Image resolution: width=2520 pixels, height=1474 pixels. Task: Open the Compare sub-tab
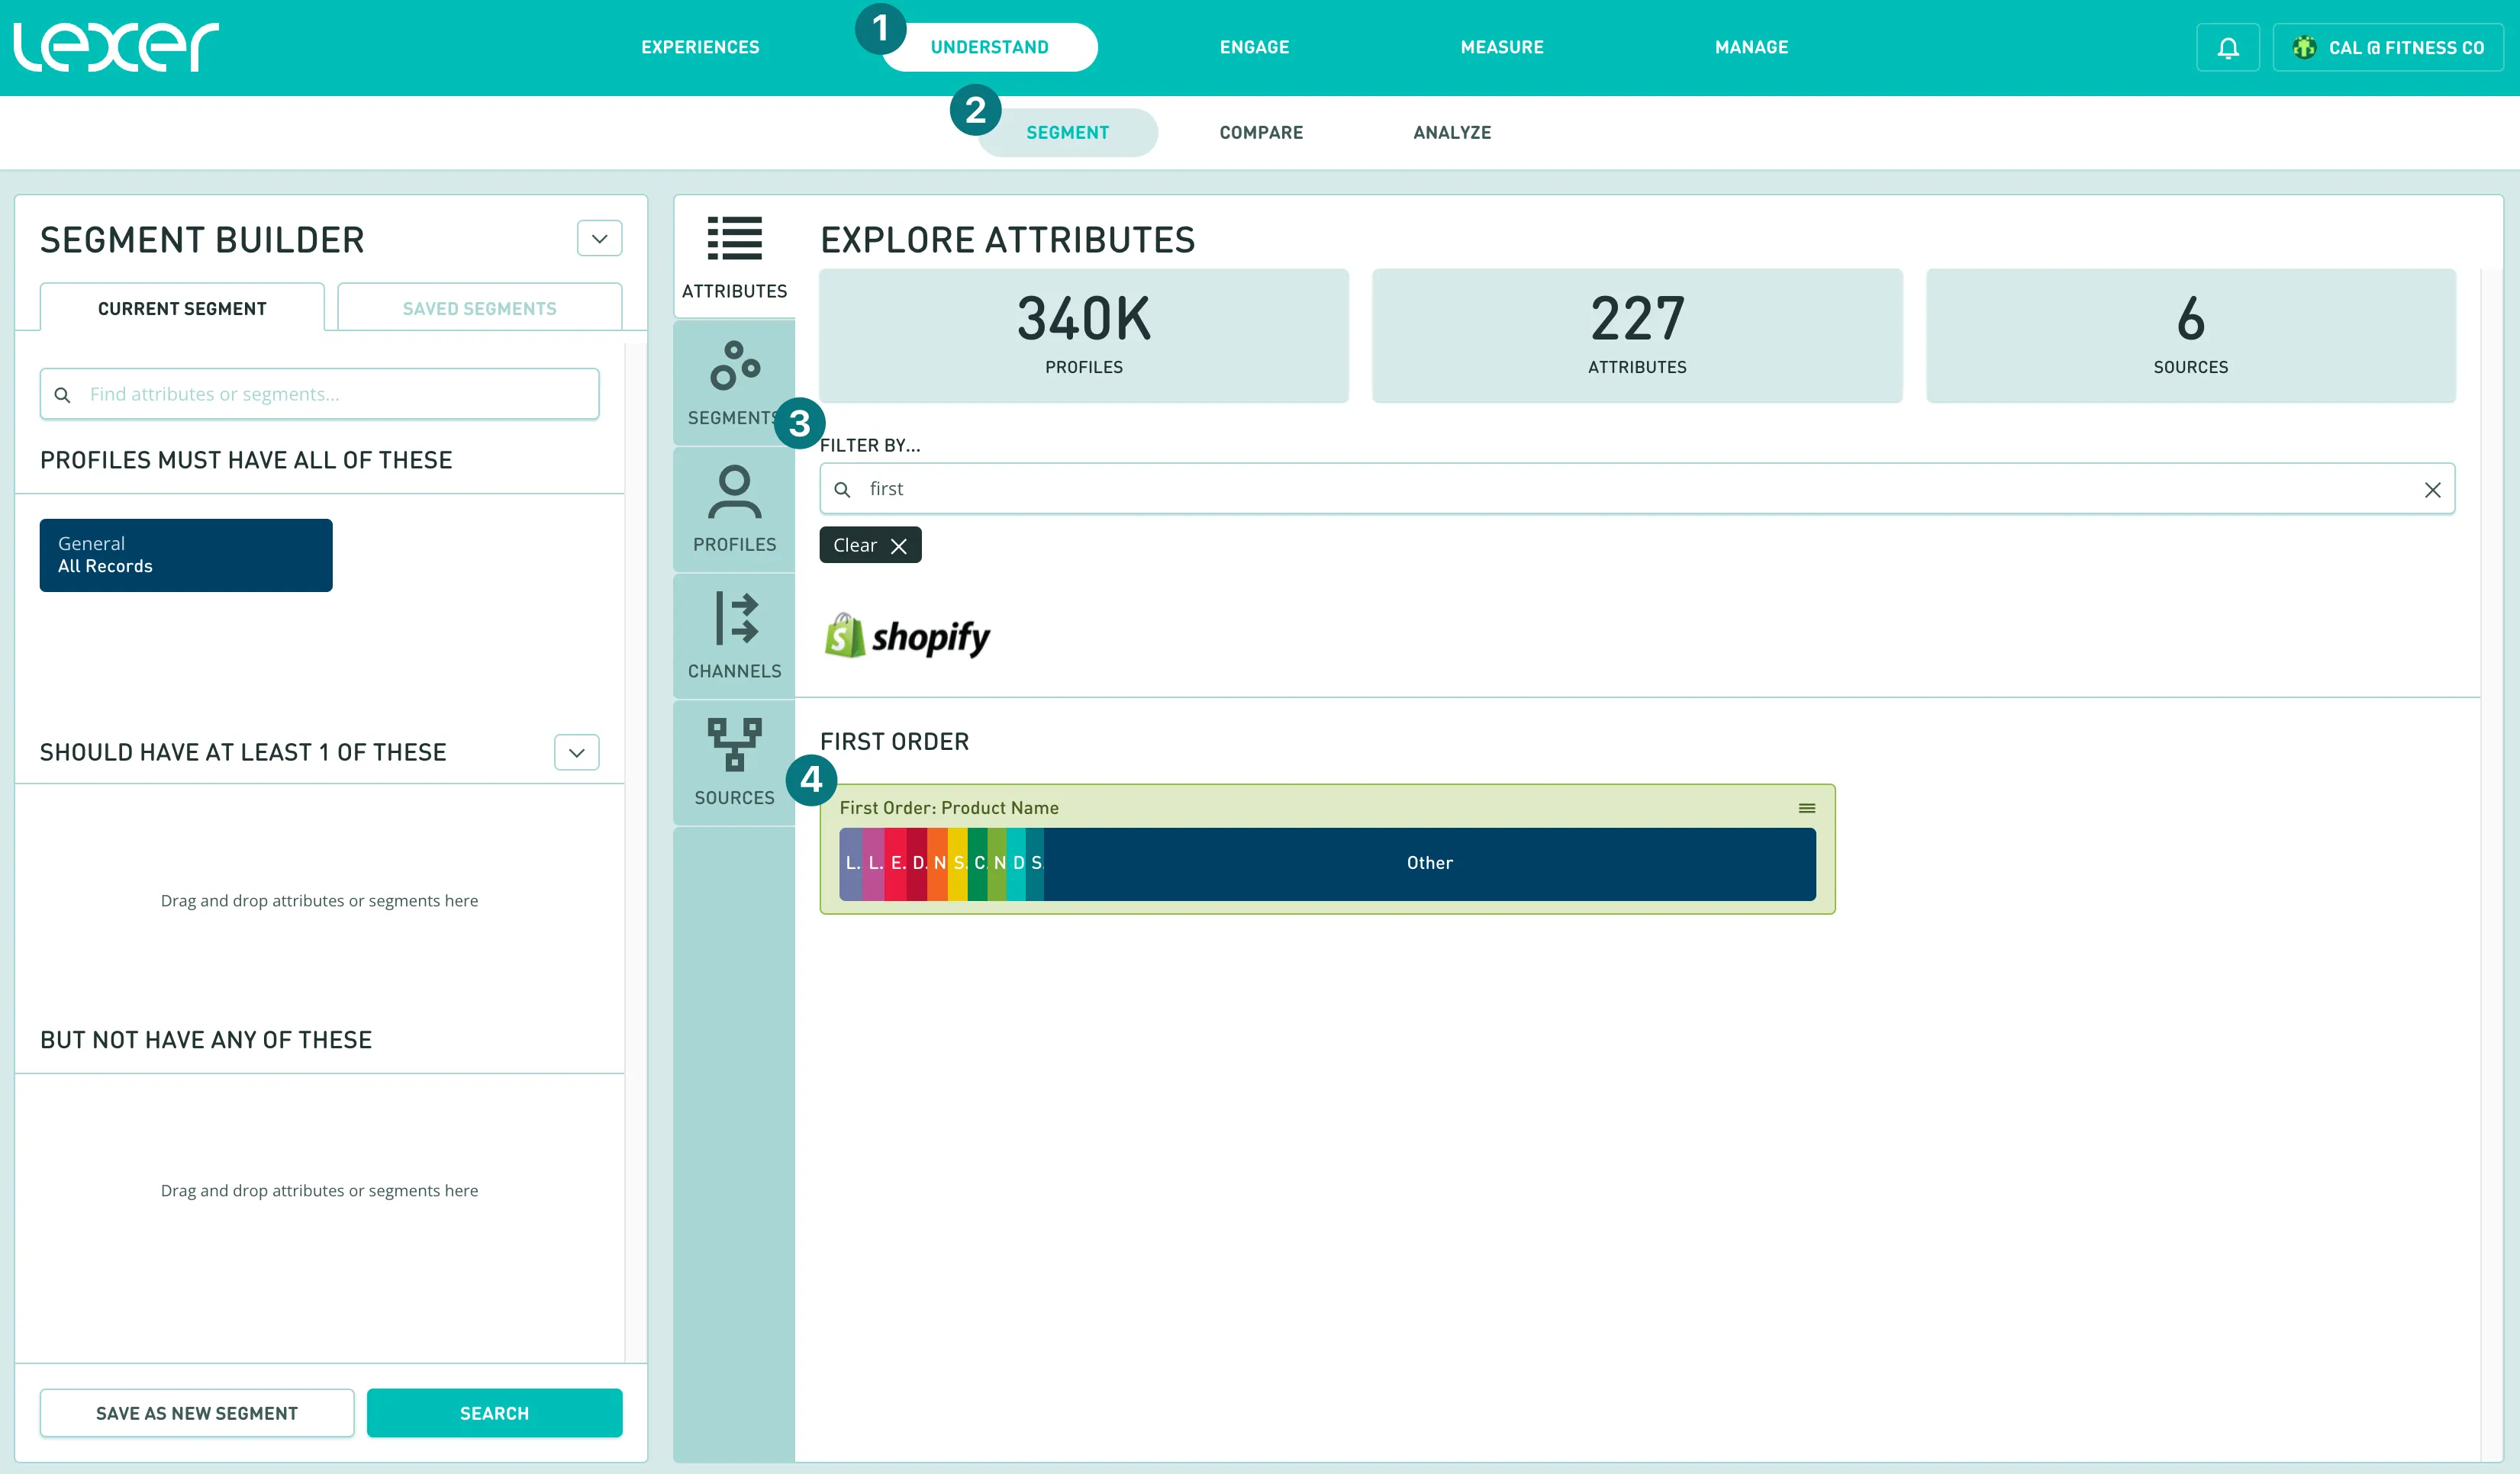click(1260, 133)
